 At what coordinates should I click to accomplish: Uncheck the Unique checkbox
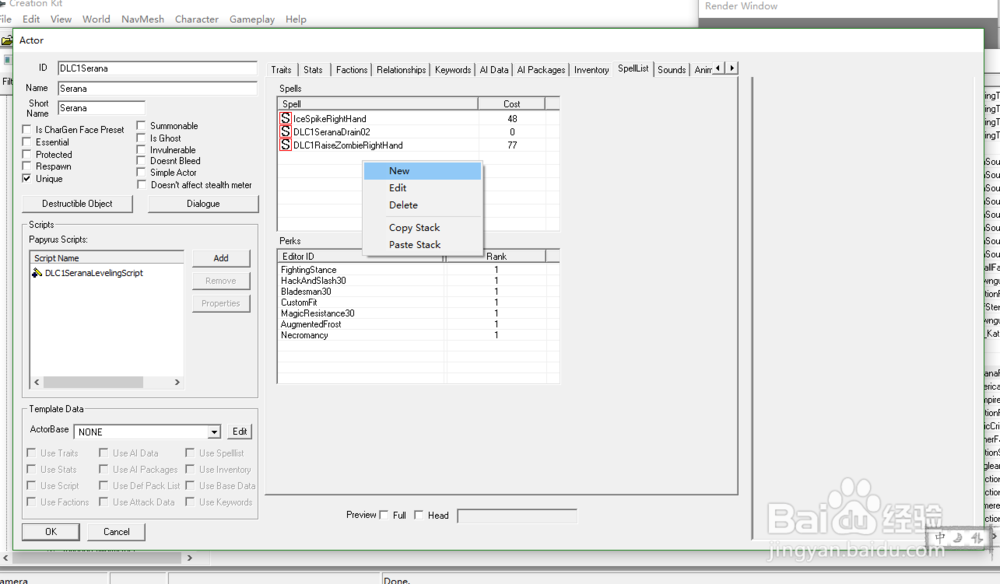click(27, 179)
